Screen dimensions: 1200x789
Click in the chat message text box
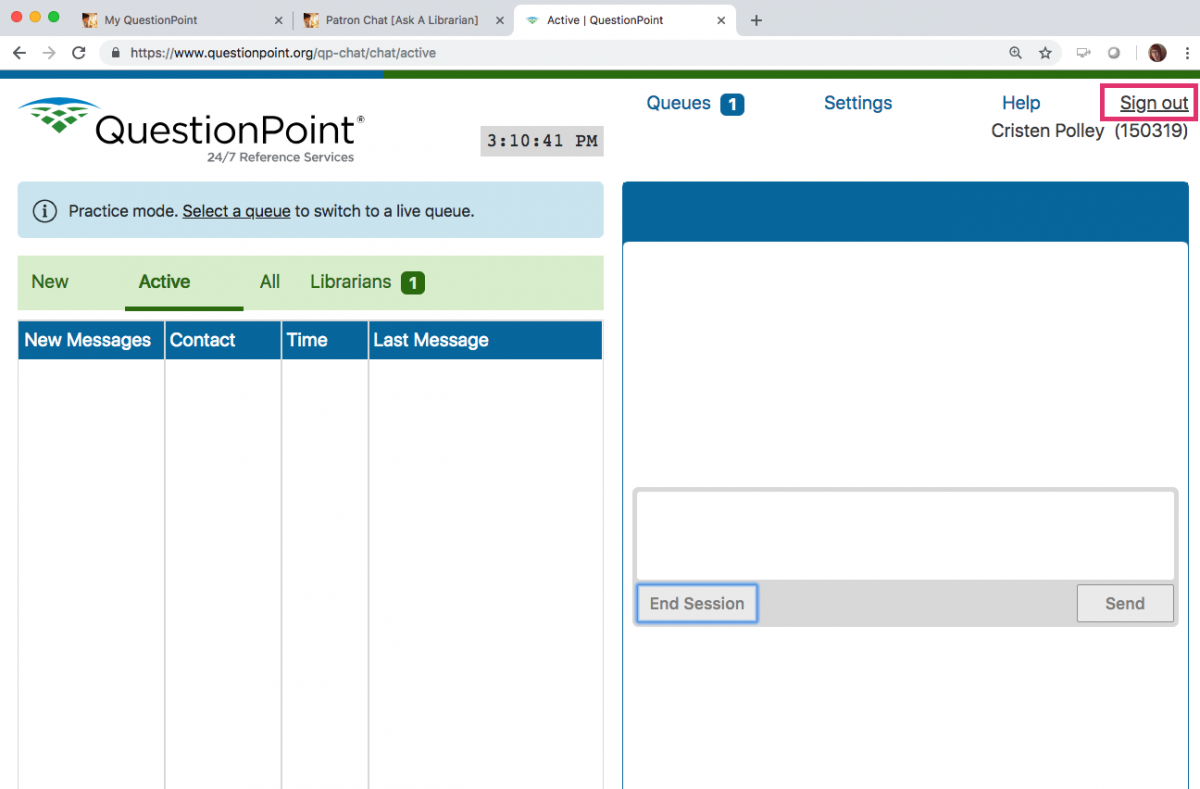[x=904, y=534]
